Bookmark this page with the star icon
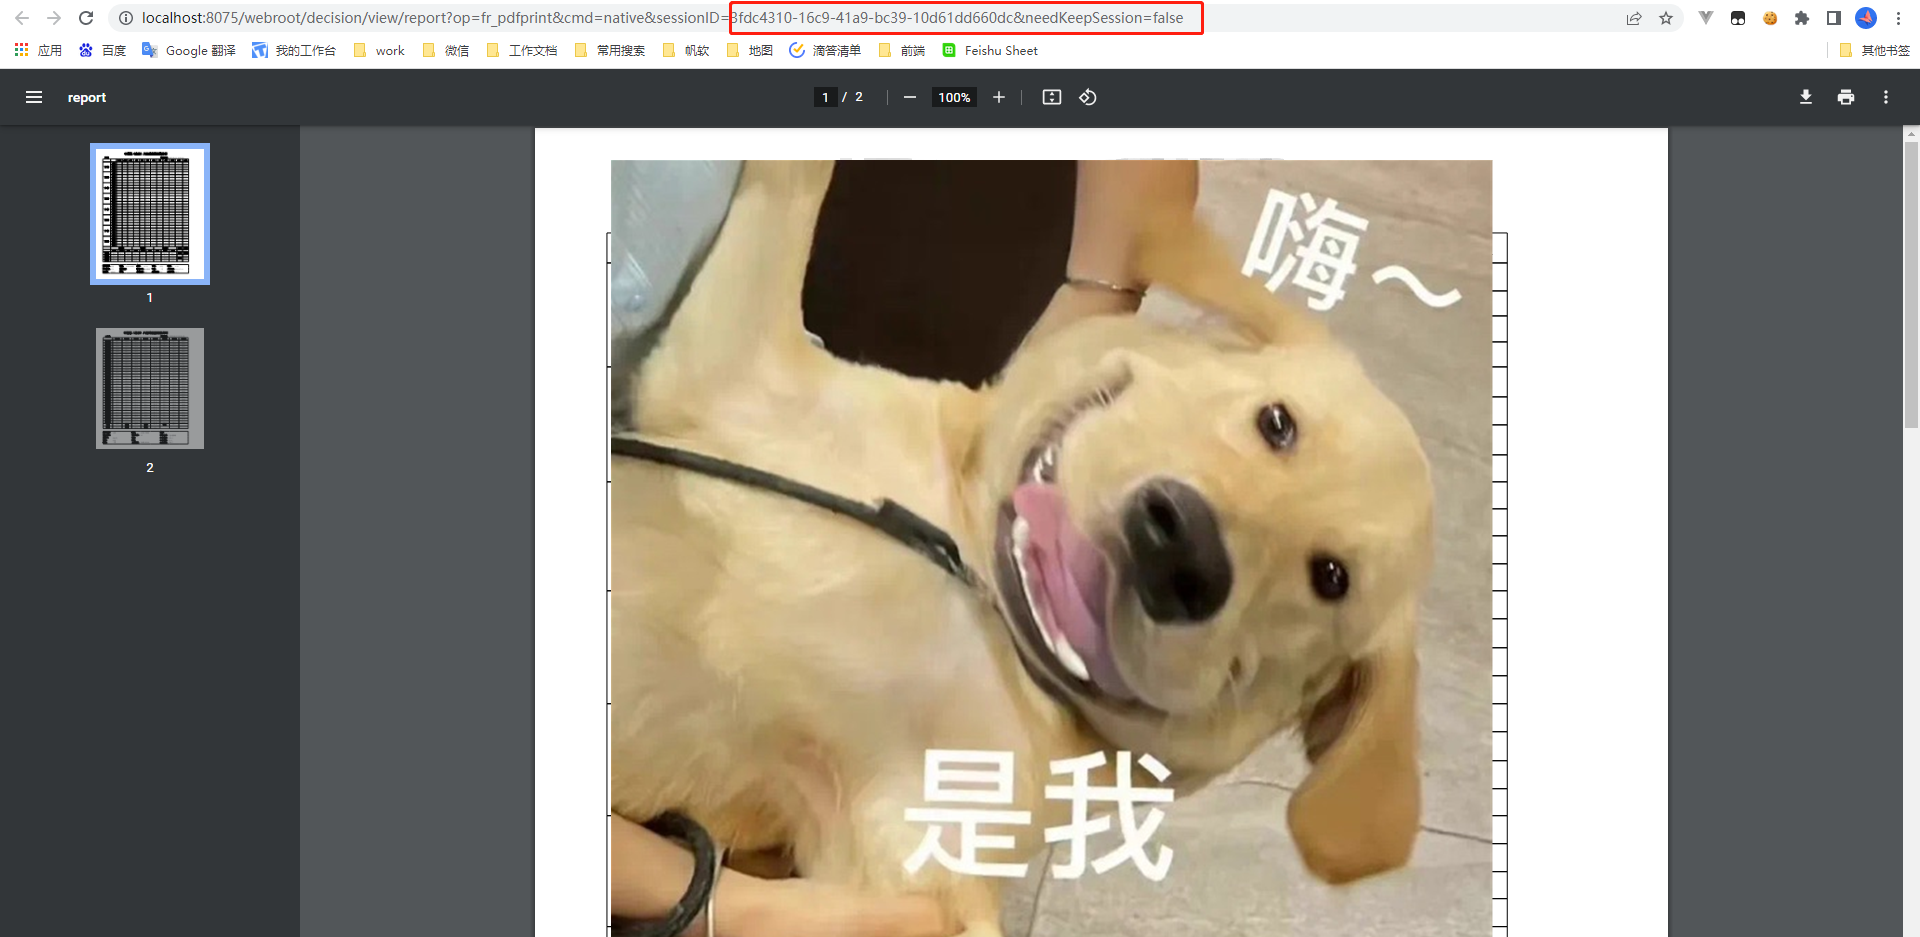The width and height of the screenshot is (1920, 937). 1666,18
